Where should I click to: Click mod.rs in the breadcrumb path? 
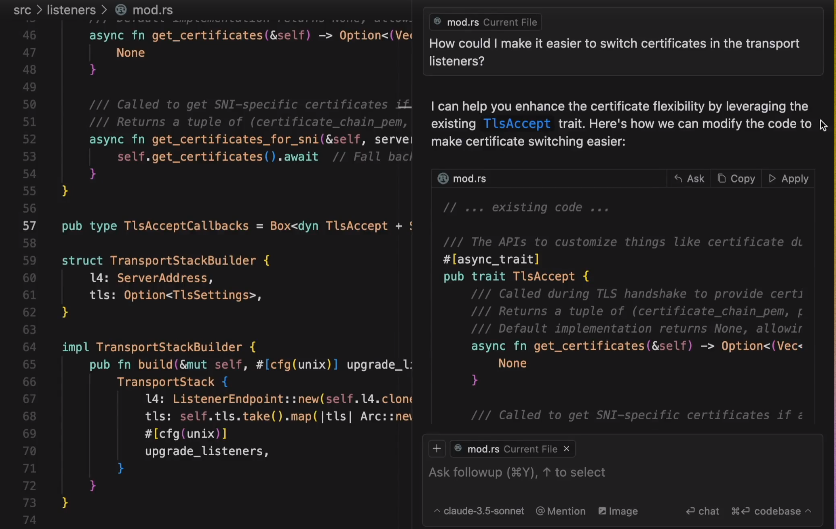click(152, 10)
